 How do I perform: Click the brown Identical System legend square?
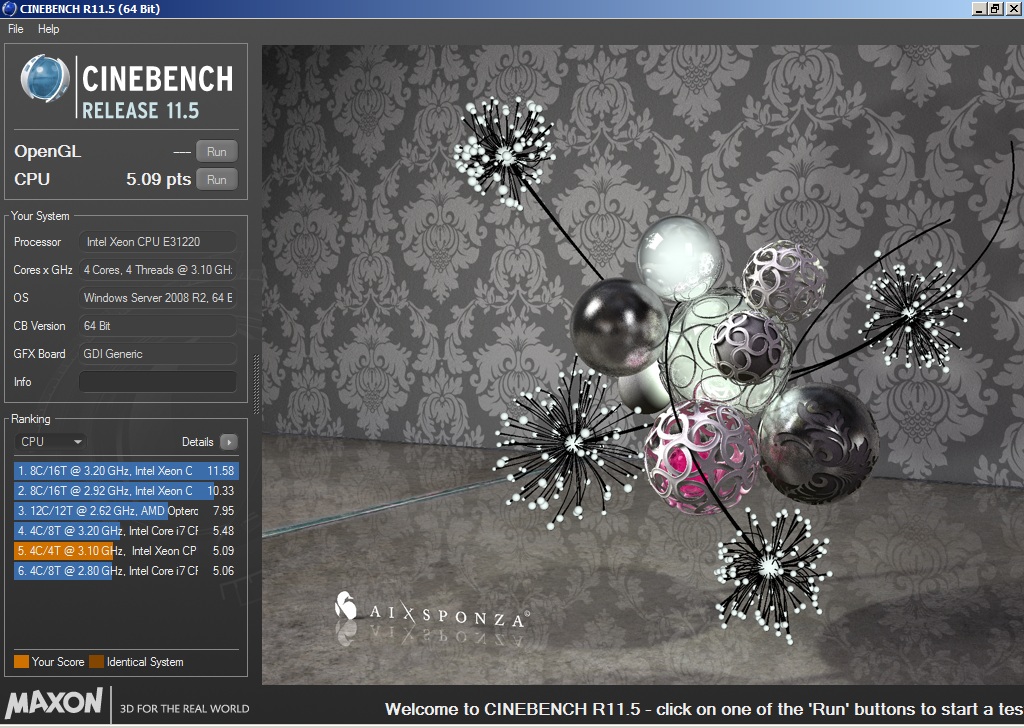pyautogui.click(x=96, y=662)
